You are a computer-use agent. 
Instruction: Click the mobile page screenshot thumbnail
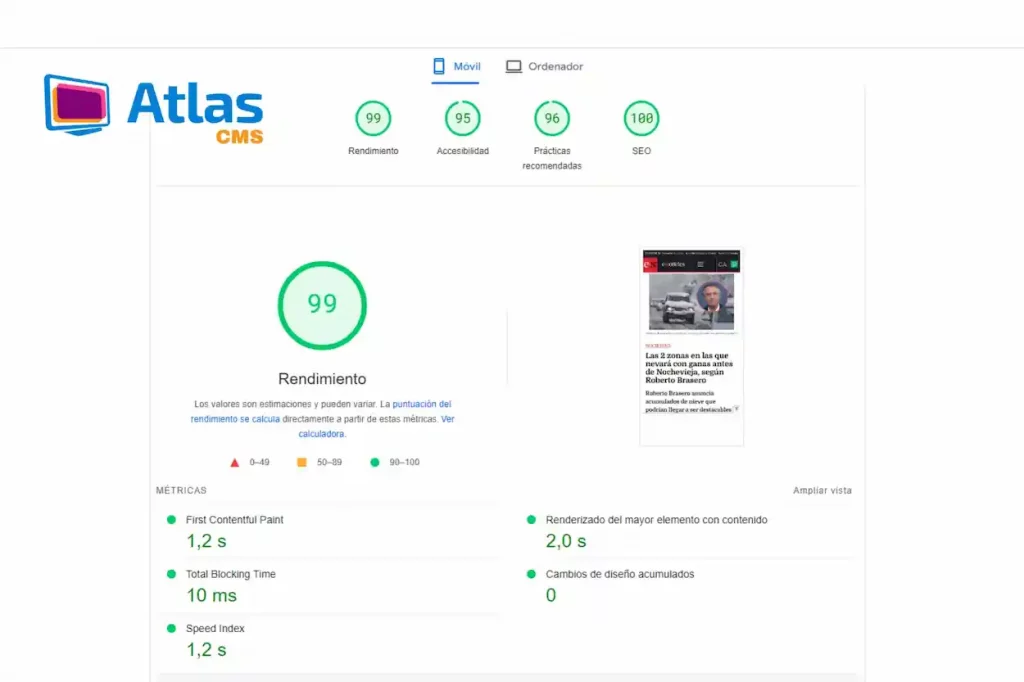click(691, 346)
